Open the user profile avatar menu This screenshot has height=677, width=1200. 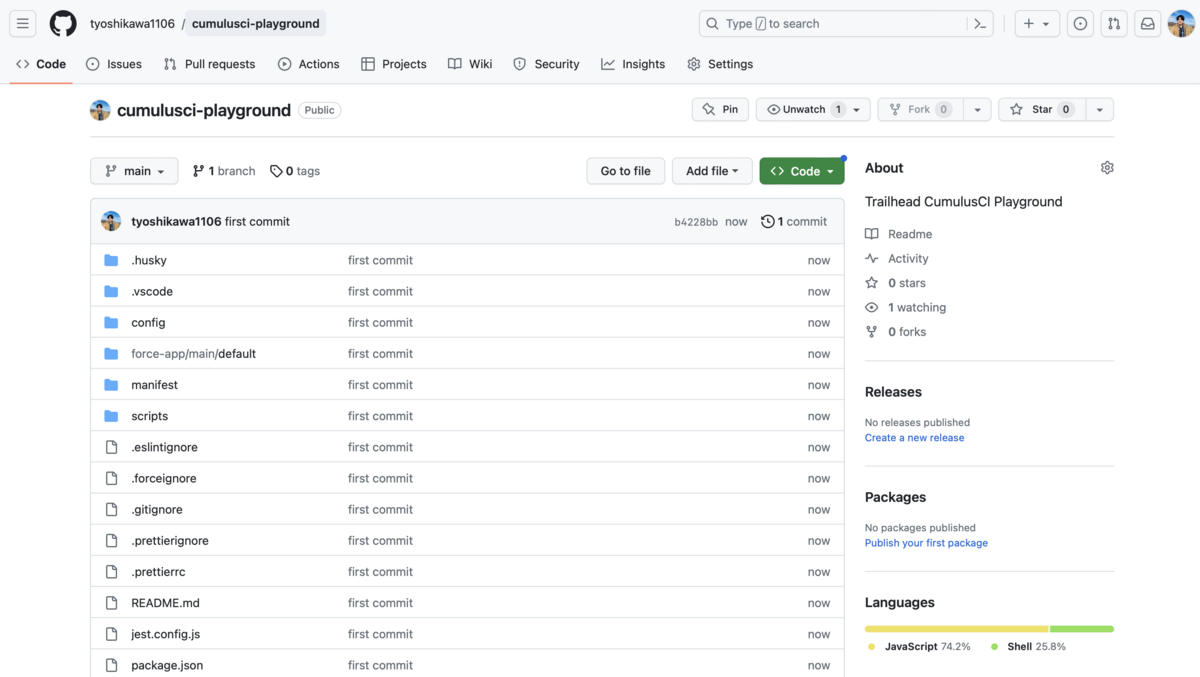point(1181,24)
